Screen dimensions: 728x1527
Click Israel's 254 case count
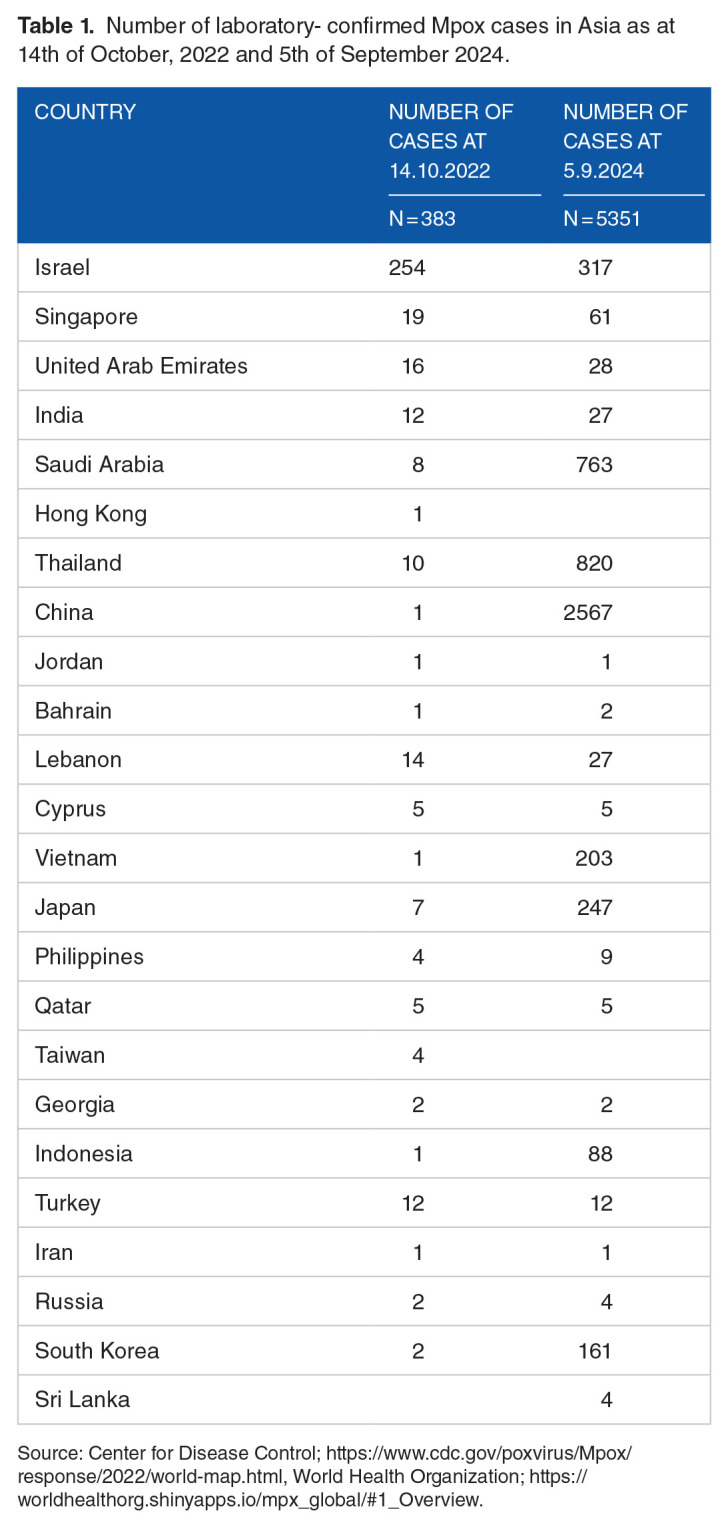click(x=407, y=268)
